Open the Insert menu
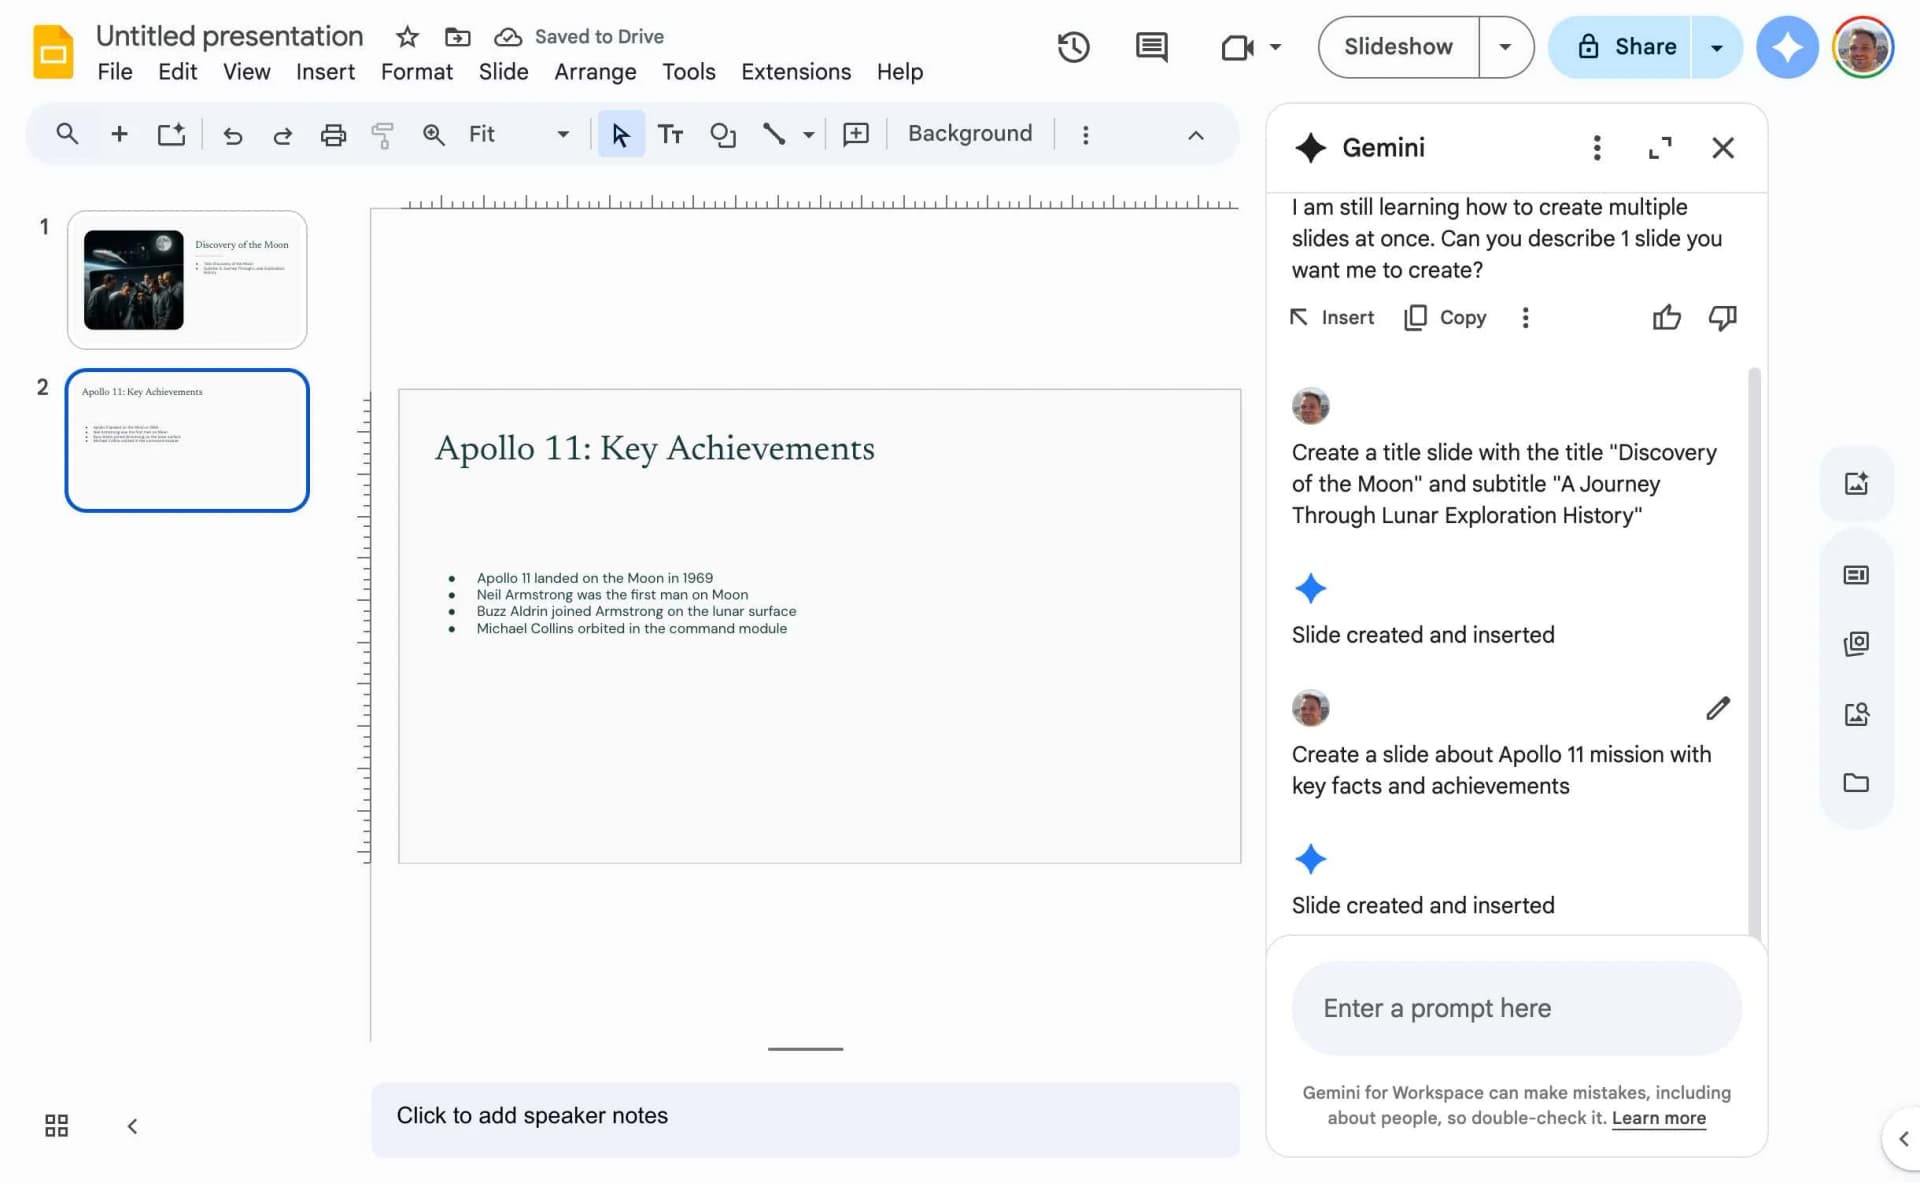Screen dimensions: 1920x1183 click(x=325, y=72)
